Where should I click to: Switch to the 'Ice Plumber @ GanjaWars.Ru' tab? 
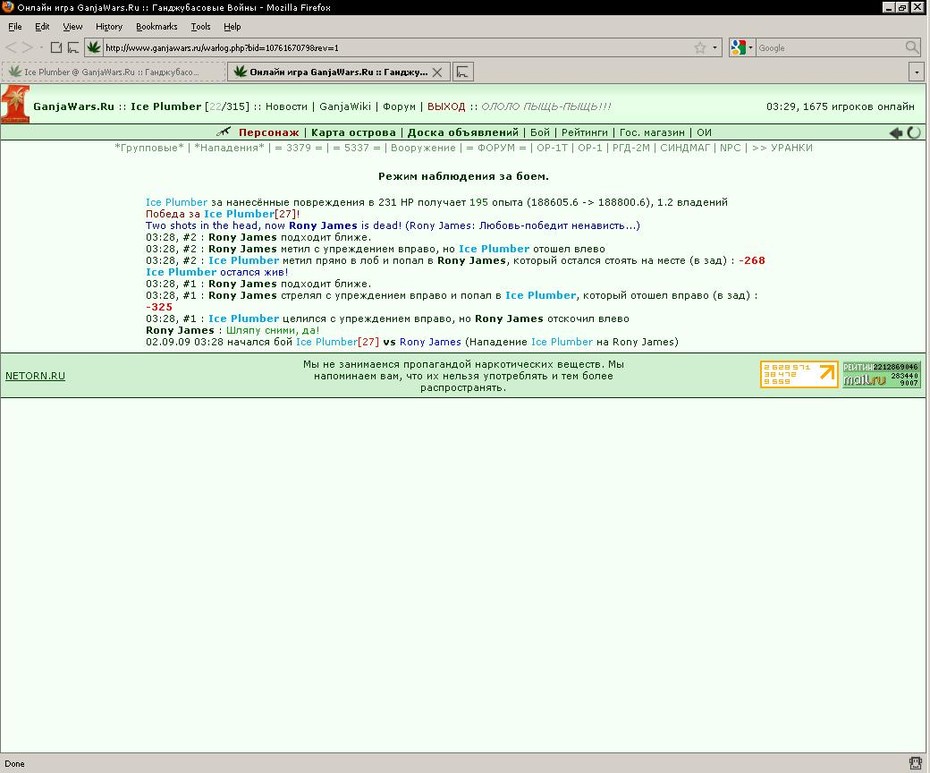pyautogui.click(x=113, y=72)
